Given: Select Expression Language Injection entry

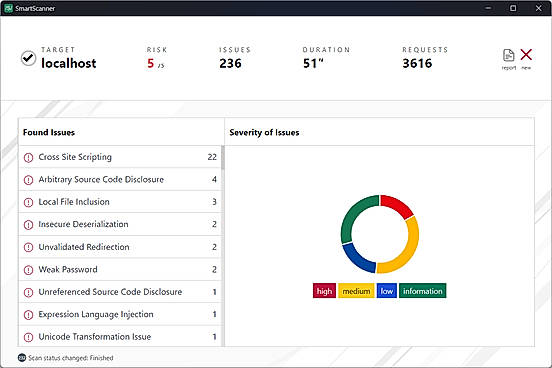Looking at the screenshot, I should (120, 314).
